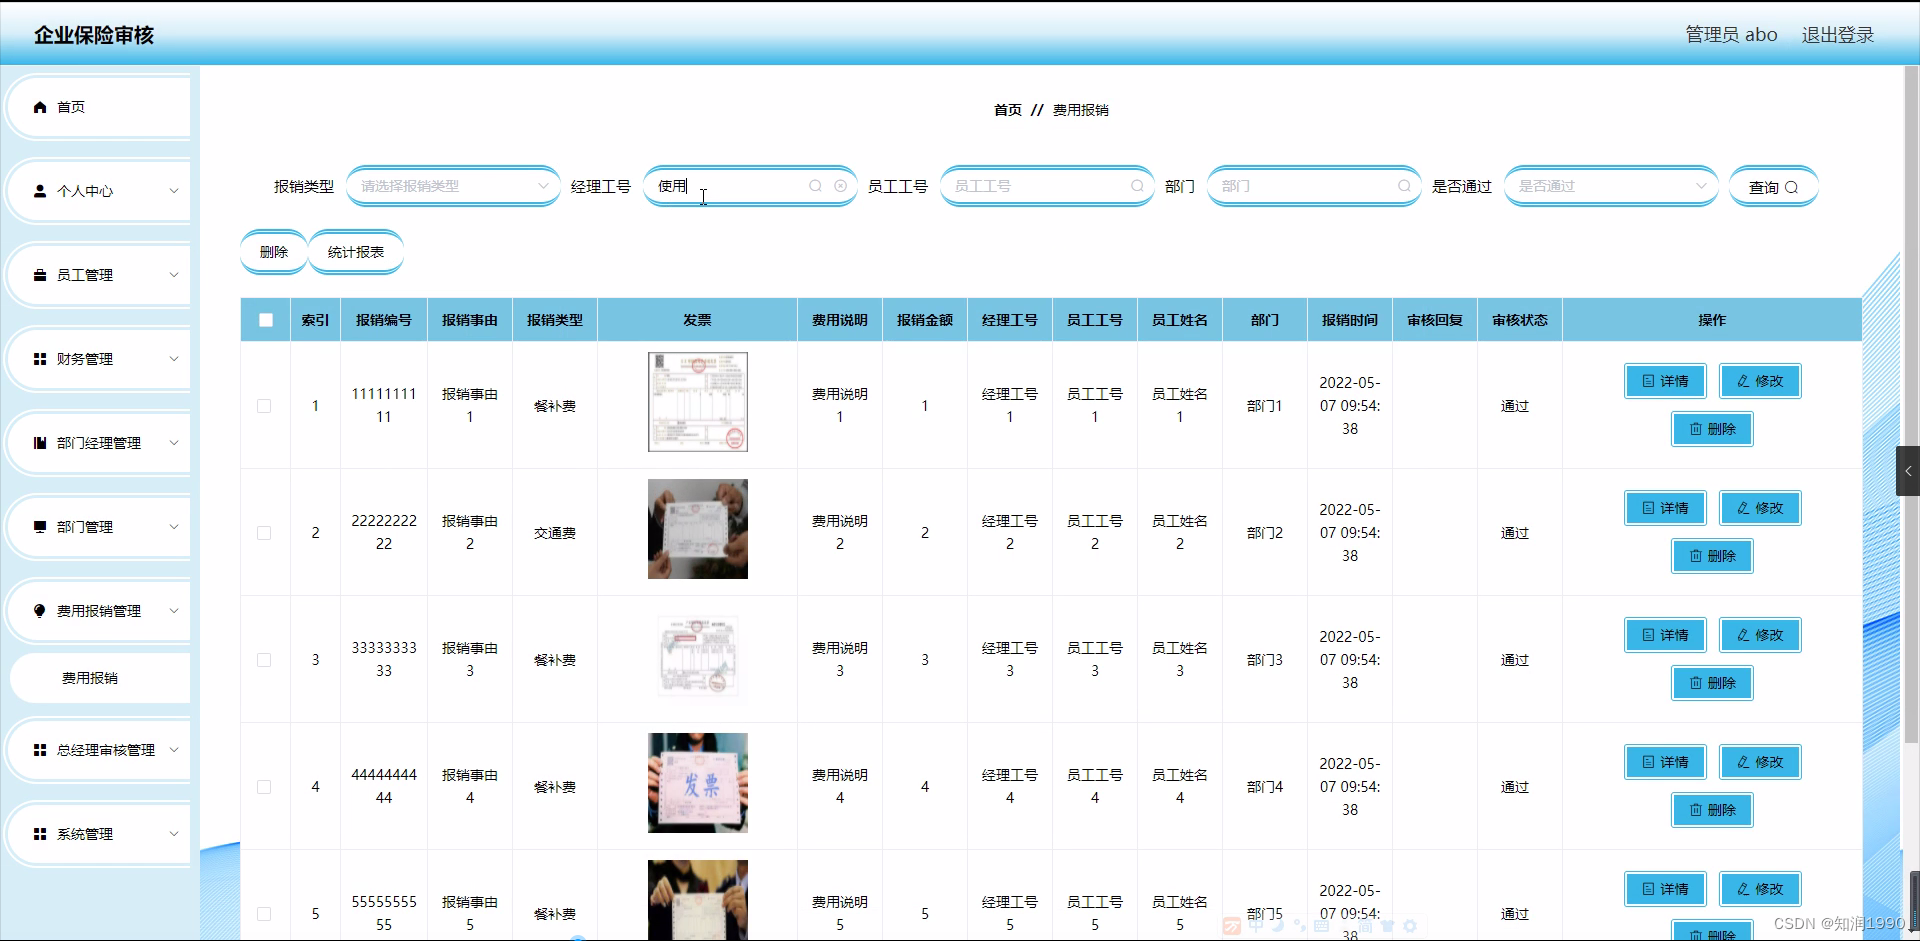The image size is (1920, 941).
Task: Open 统计报表 statistics report
Action: click(355, 252)
